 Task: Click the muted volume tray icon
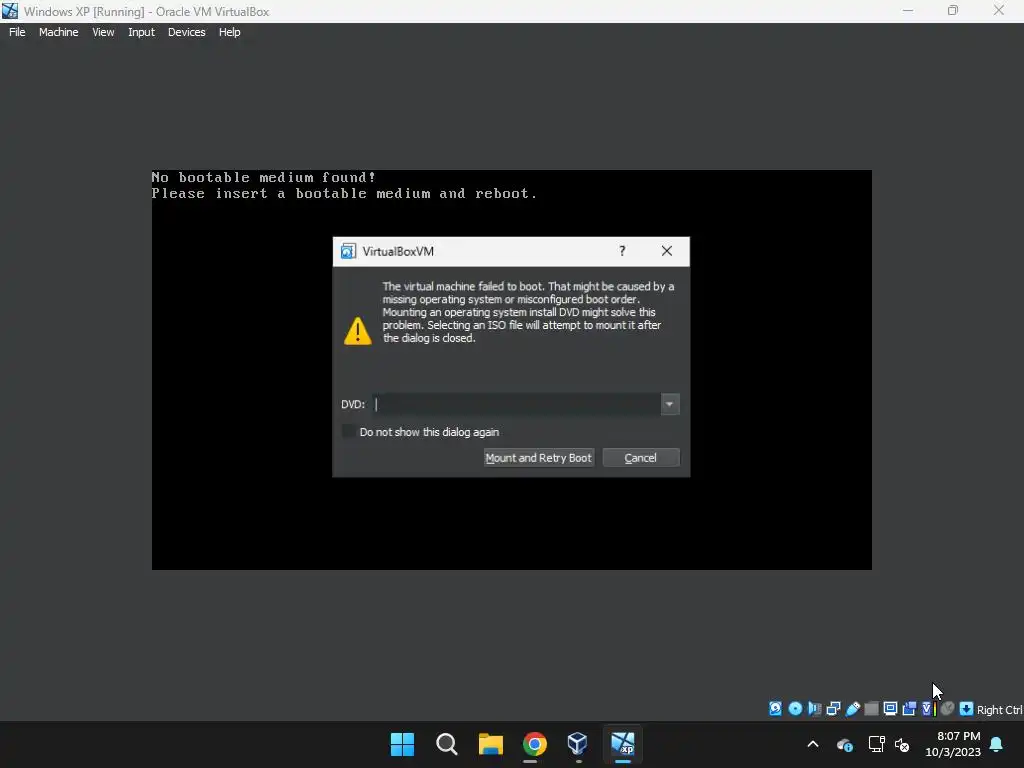pyautogui.click(x=903, y=744)
